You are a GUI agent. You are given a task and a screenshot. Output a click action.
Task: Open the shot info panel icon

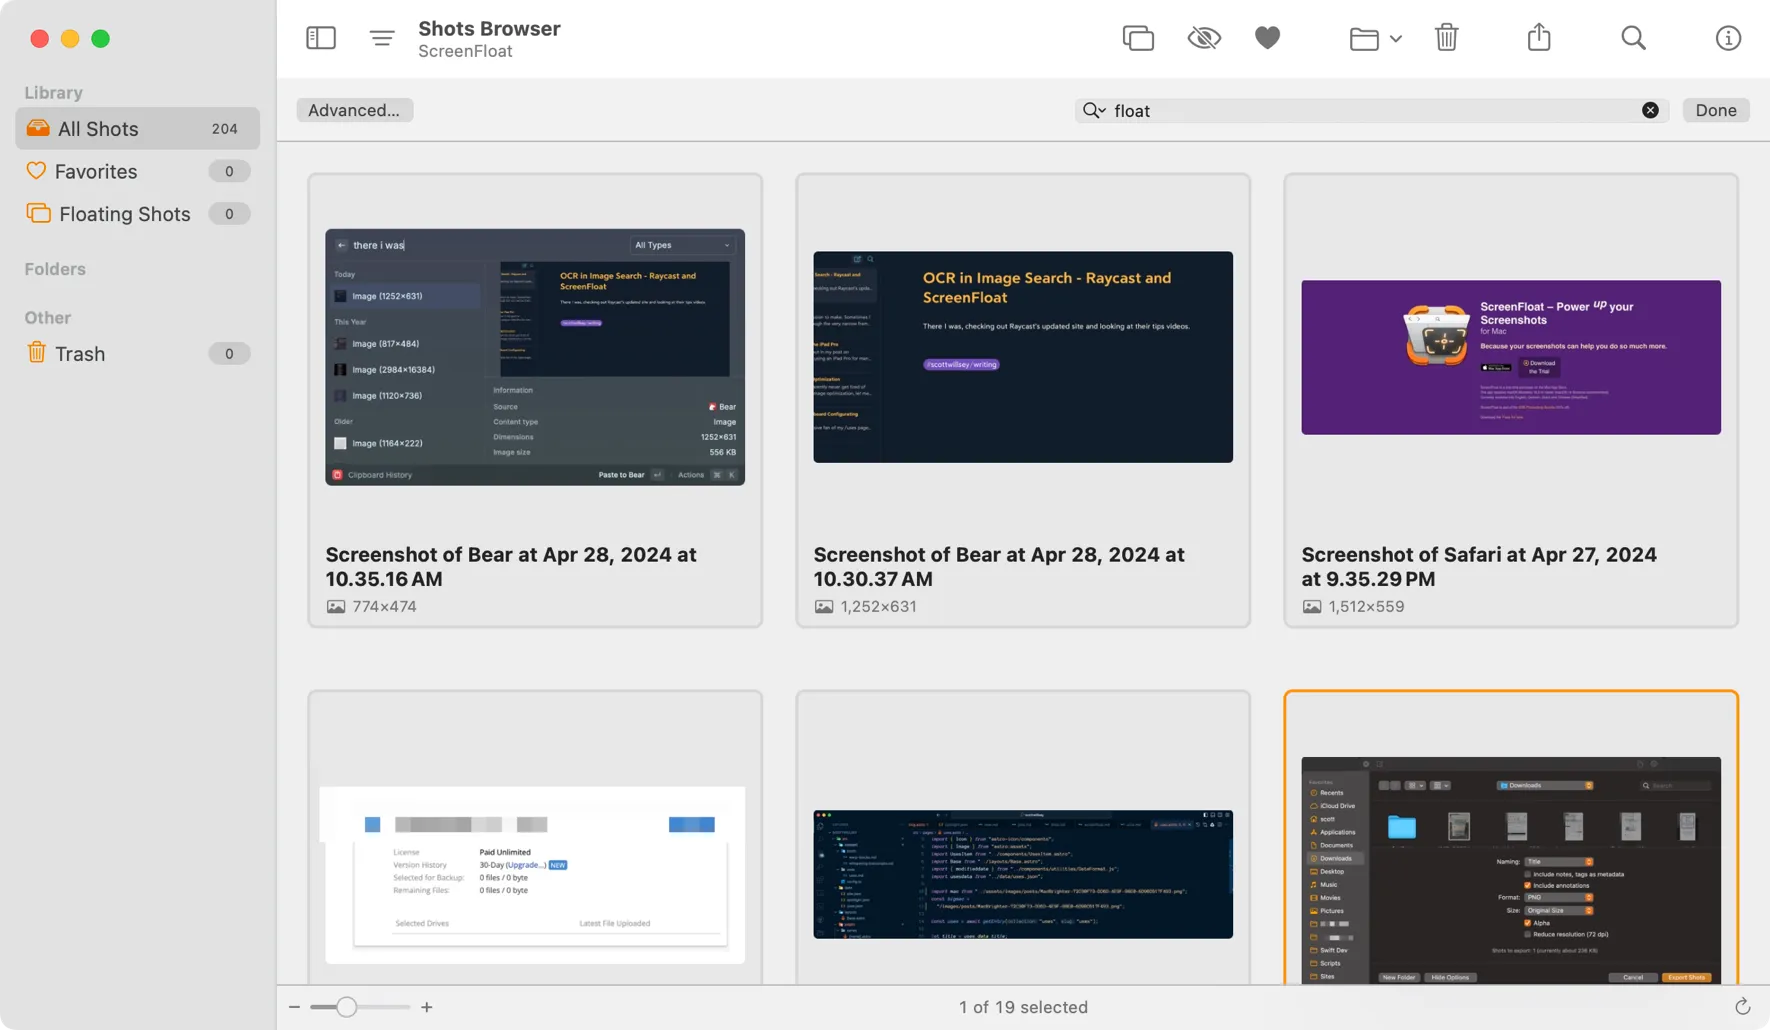coord(1727,37)
